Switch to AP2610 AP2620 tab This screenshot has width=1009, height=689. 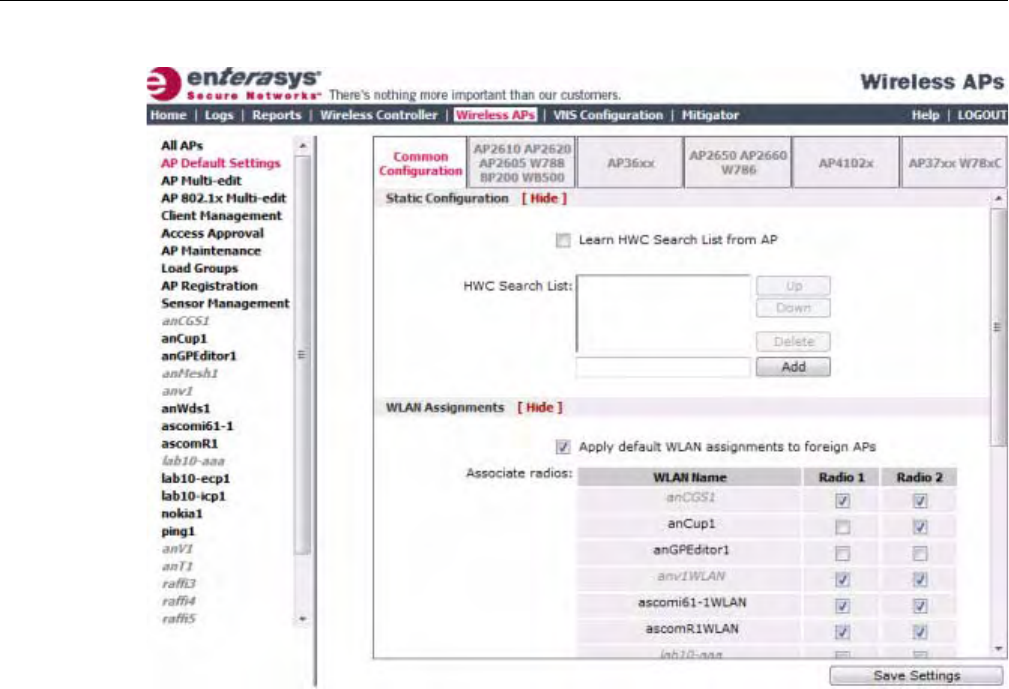[522, 163]
